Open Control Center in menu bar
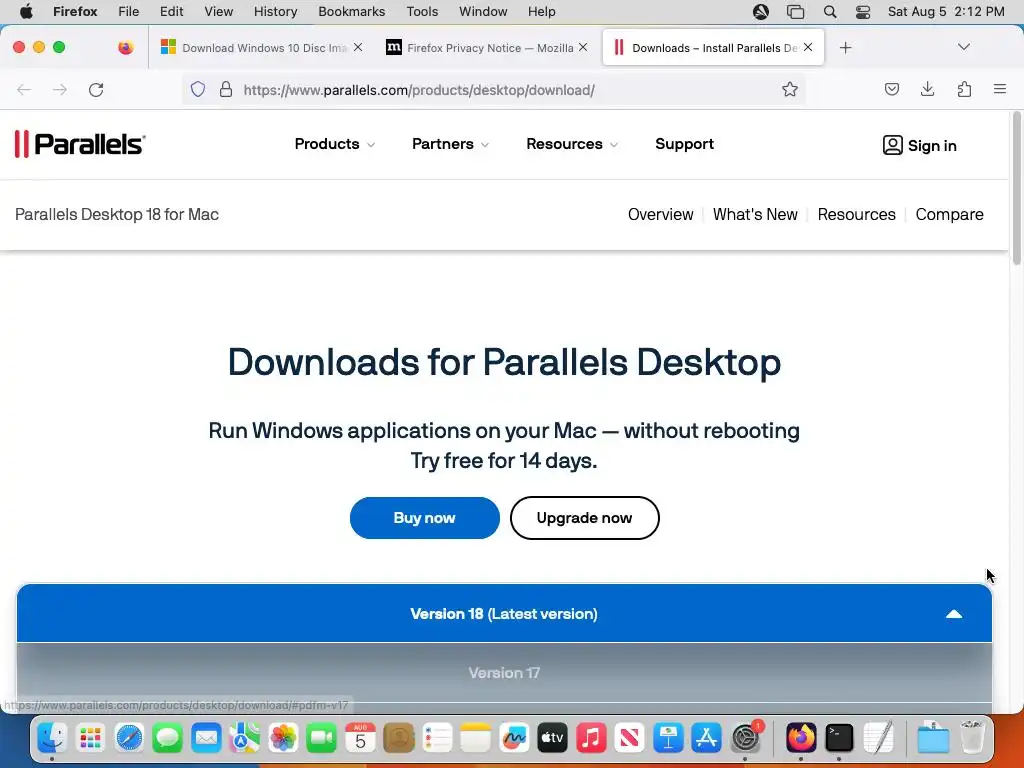The image size is (1024, 768). 863,12
